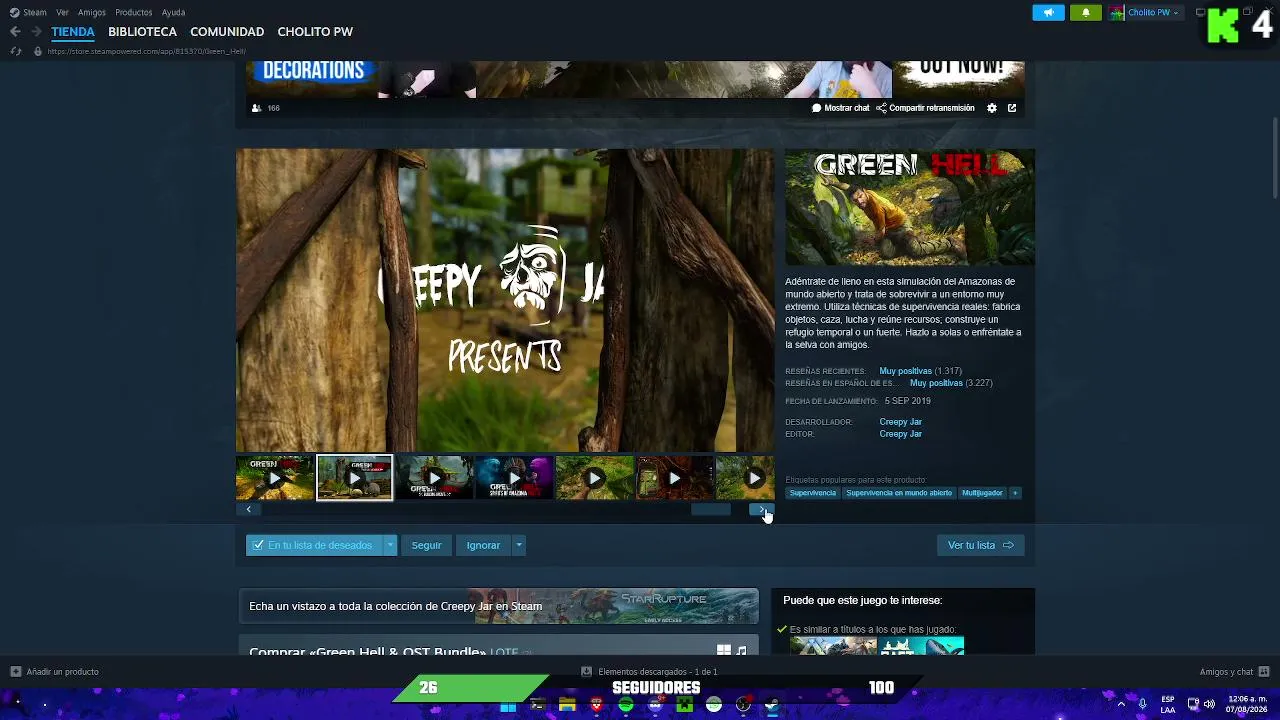Open Elementos descargados status
Screen dimensions: 1280x720
650,672
